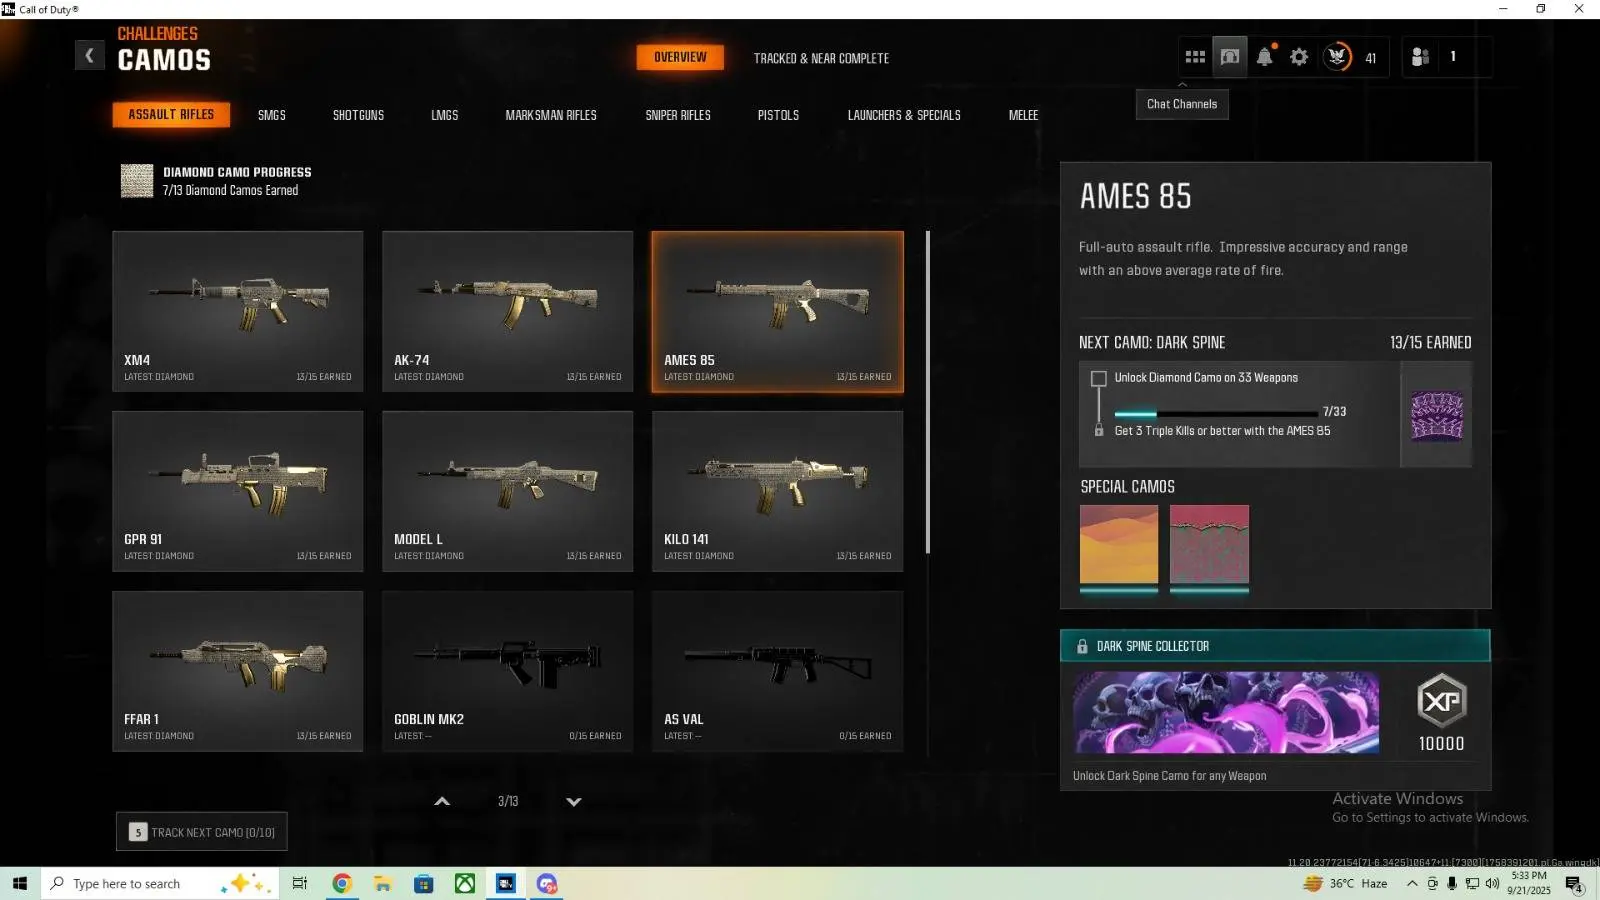
Task: Open the social party icon
Action: point(1420,57)
